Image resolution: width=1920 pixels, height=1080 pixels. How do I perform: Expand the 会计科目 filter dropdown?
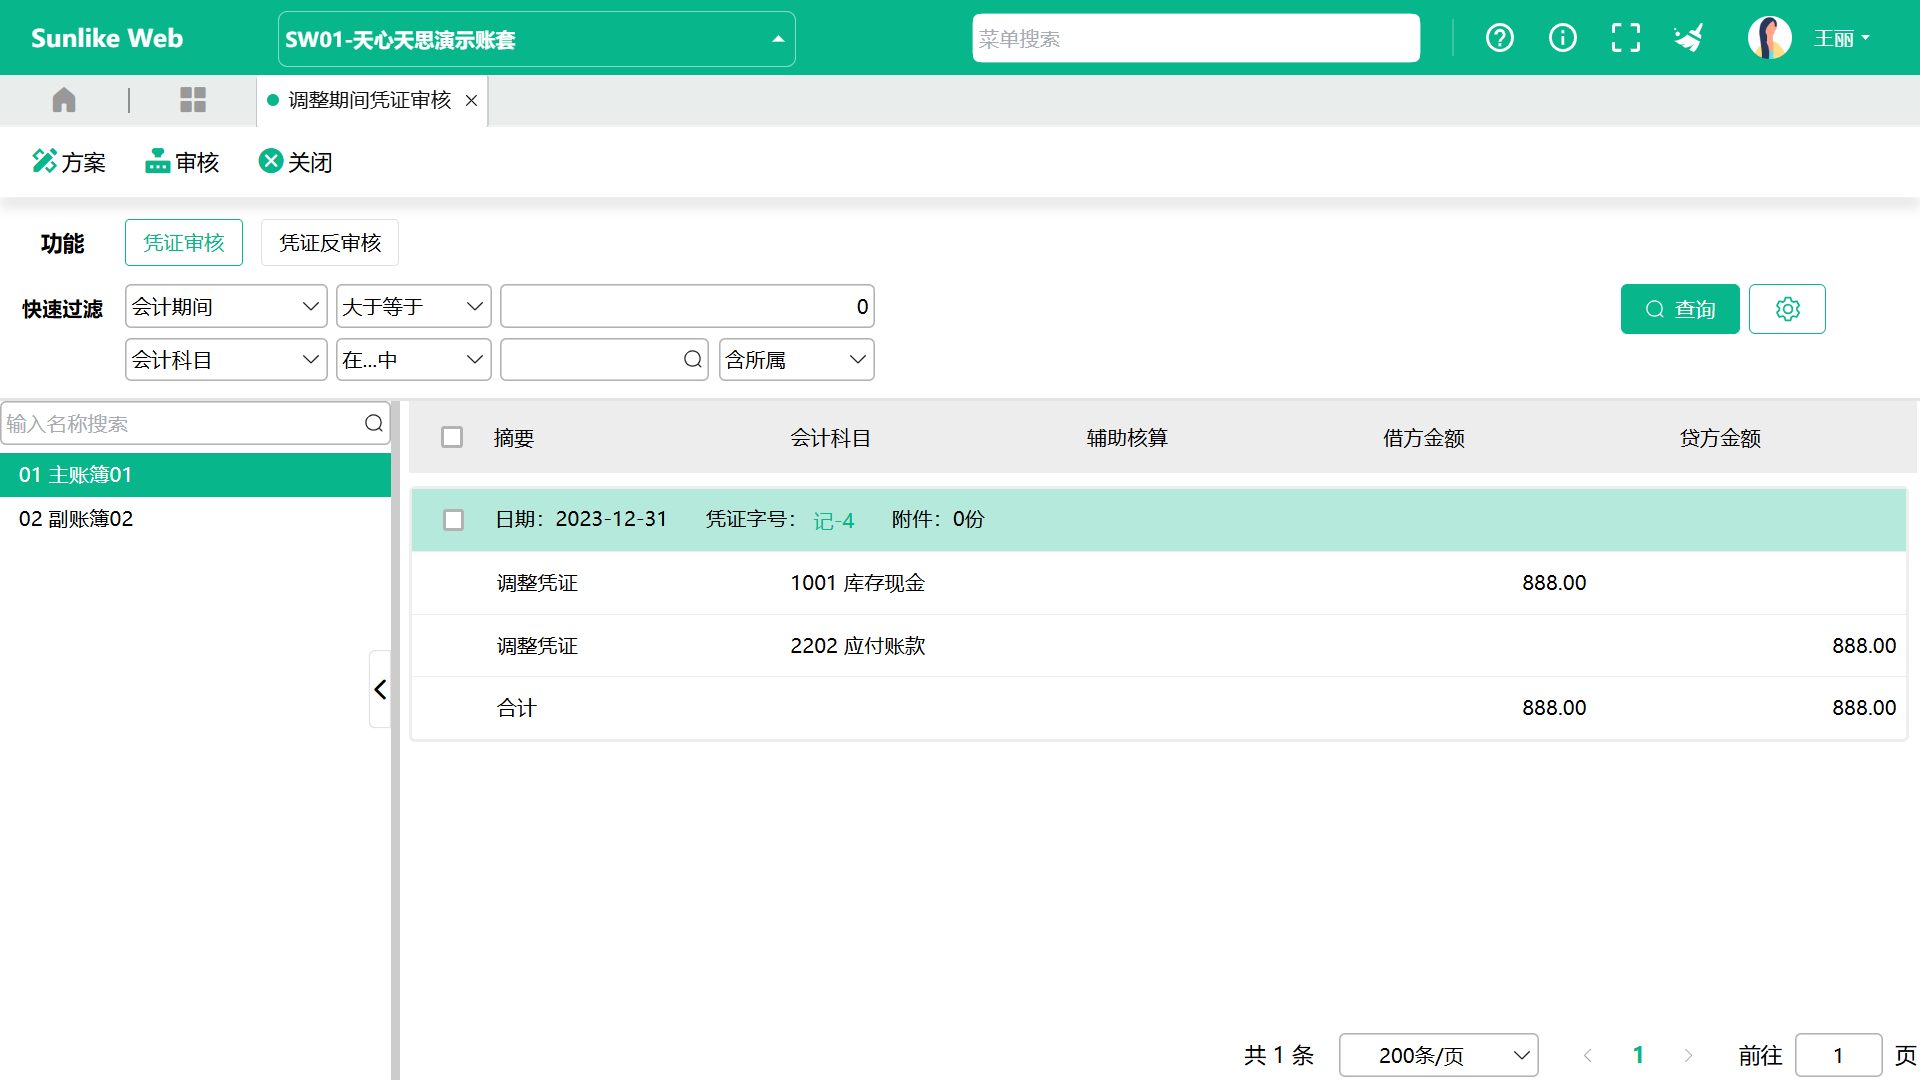click(226, 360)
